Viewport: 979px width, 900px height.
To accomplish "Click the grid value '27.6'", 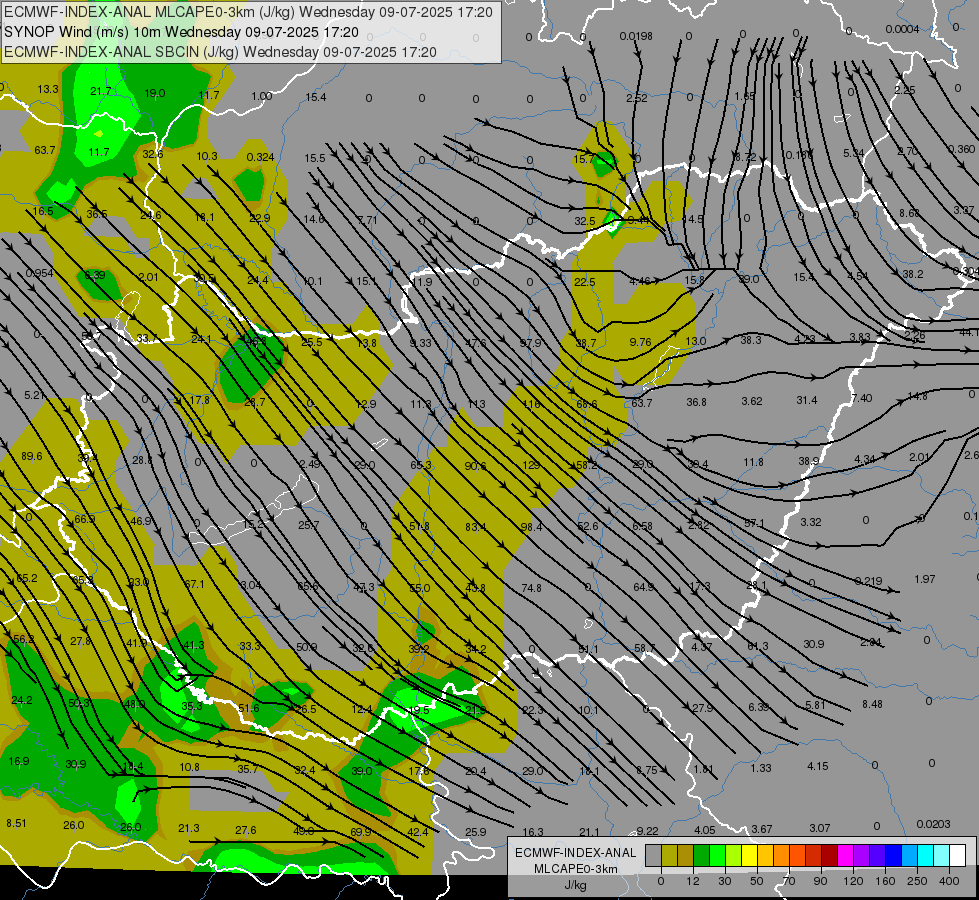I will coord(246,830).
